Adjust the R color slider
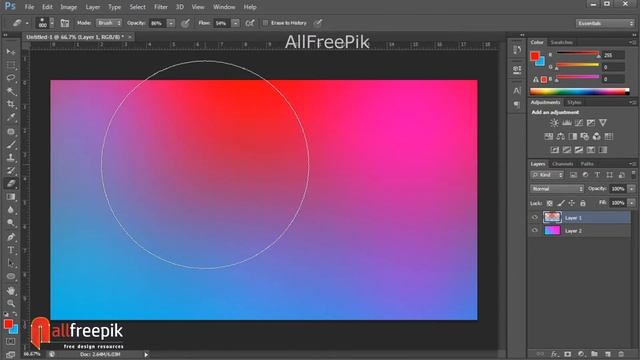 click(578, 54)
